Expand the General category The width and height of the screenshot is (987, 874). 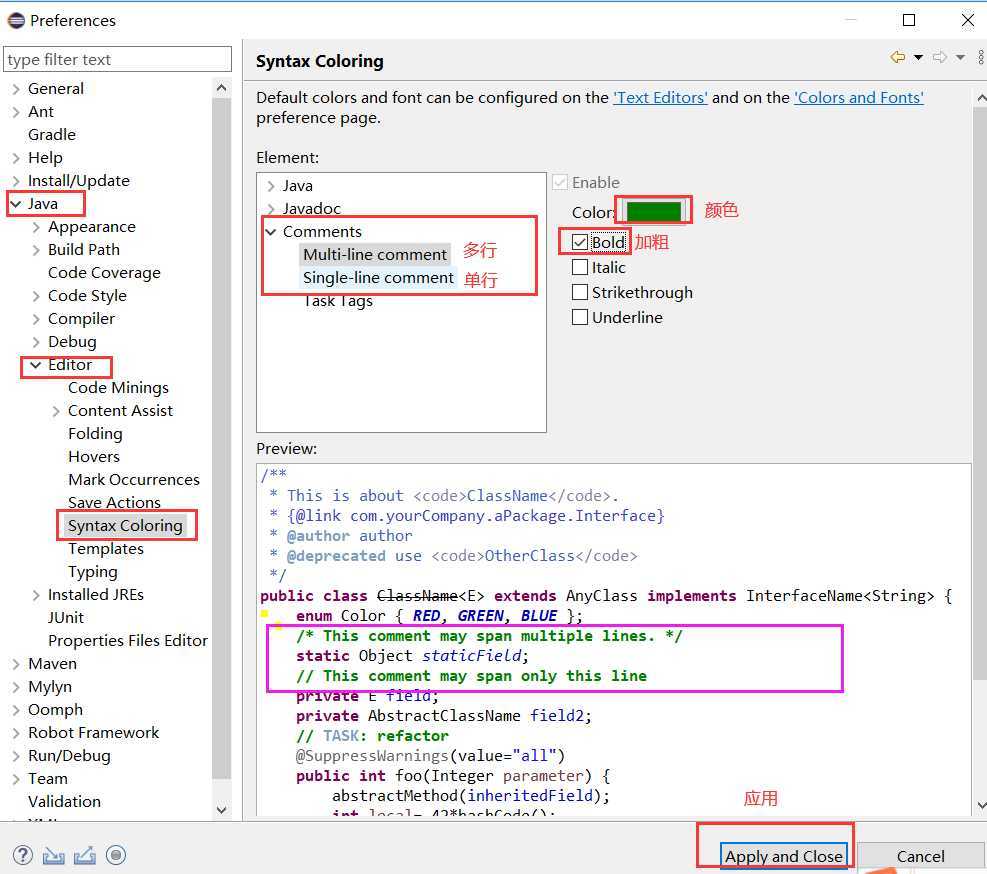point(16,89)
